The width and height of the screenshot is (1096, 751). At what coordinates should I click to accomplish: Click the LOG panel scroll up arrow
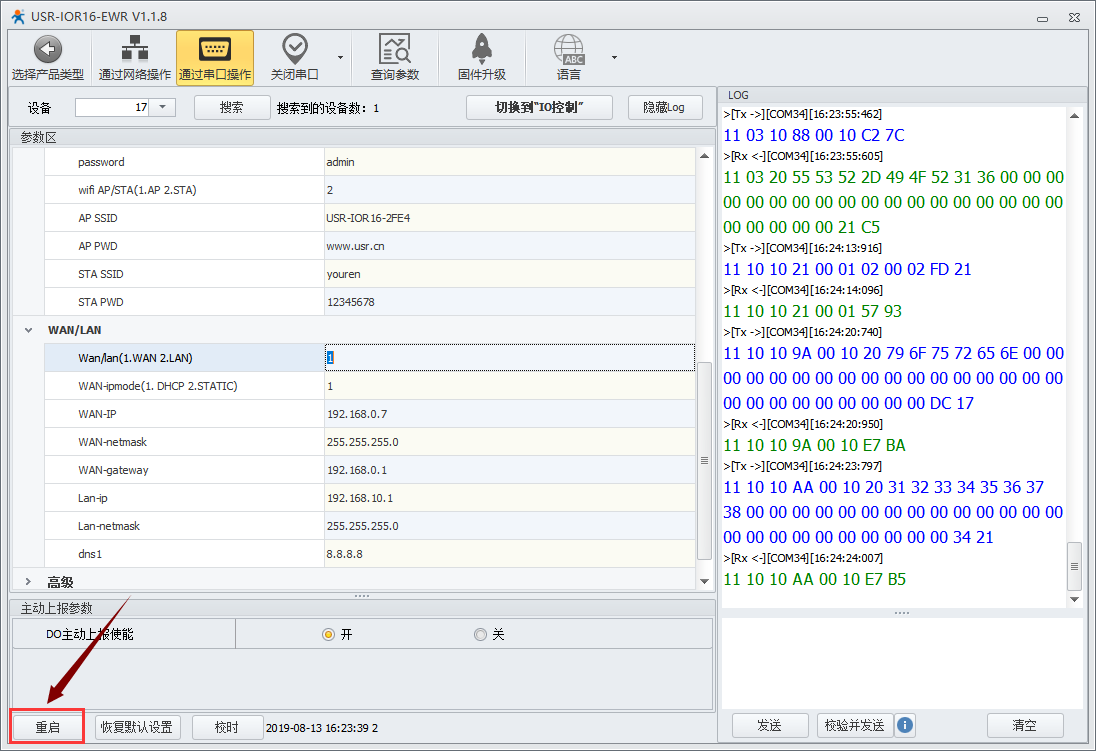(1074, 116)
